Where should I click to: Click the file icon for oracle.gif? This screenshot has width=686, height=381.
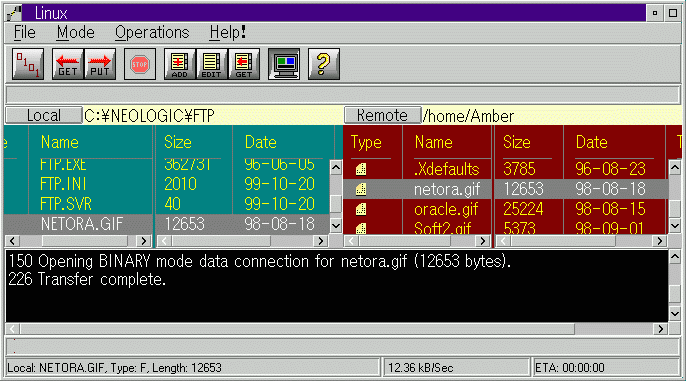pos(361,209)
